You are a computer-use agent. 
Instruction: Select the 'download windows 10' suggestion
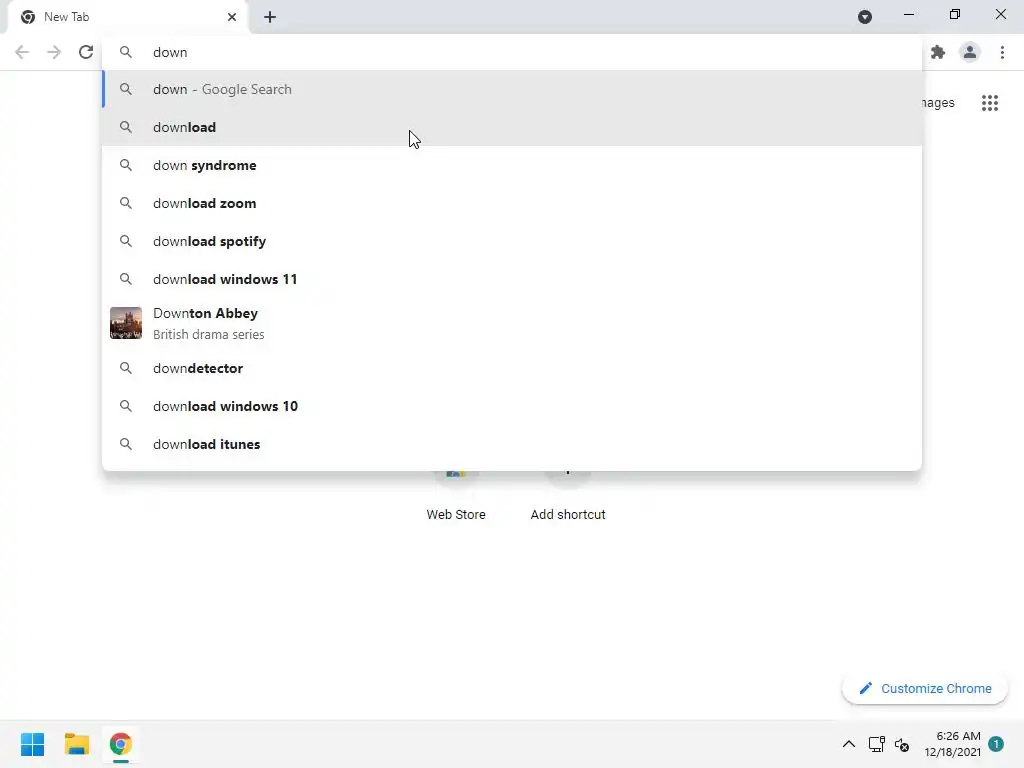(x=512, y=406)
